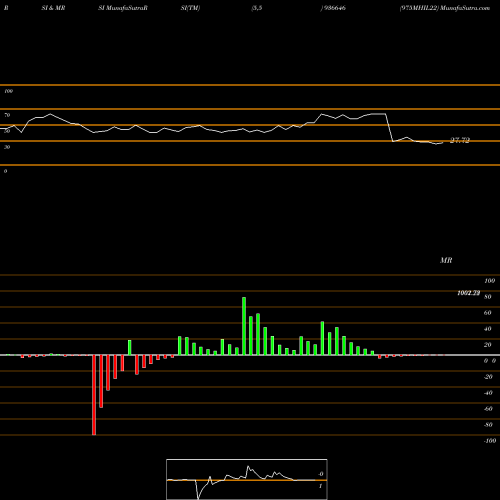The width and height of the screenshot is (500, 500).
Task: Click the MR value label 1002.22
Action: click(469, 293)
